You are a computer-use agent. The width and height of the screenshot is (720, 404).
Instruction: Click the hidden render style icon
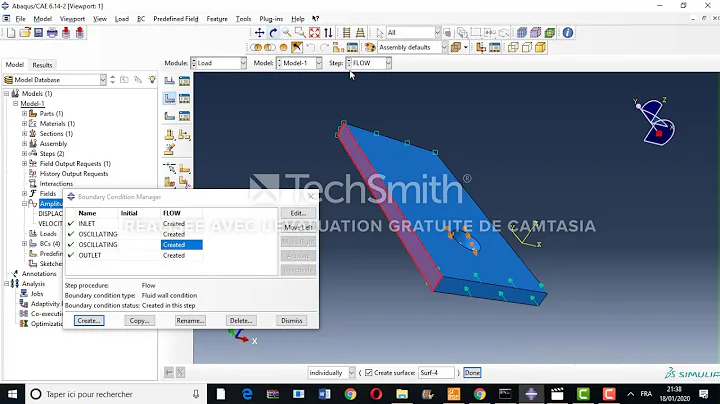click(527, 47)
